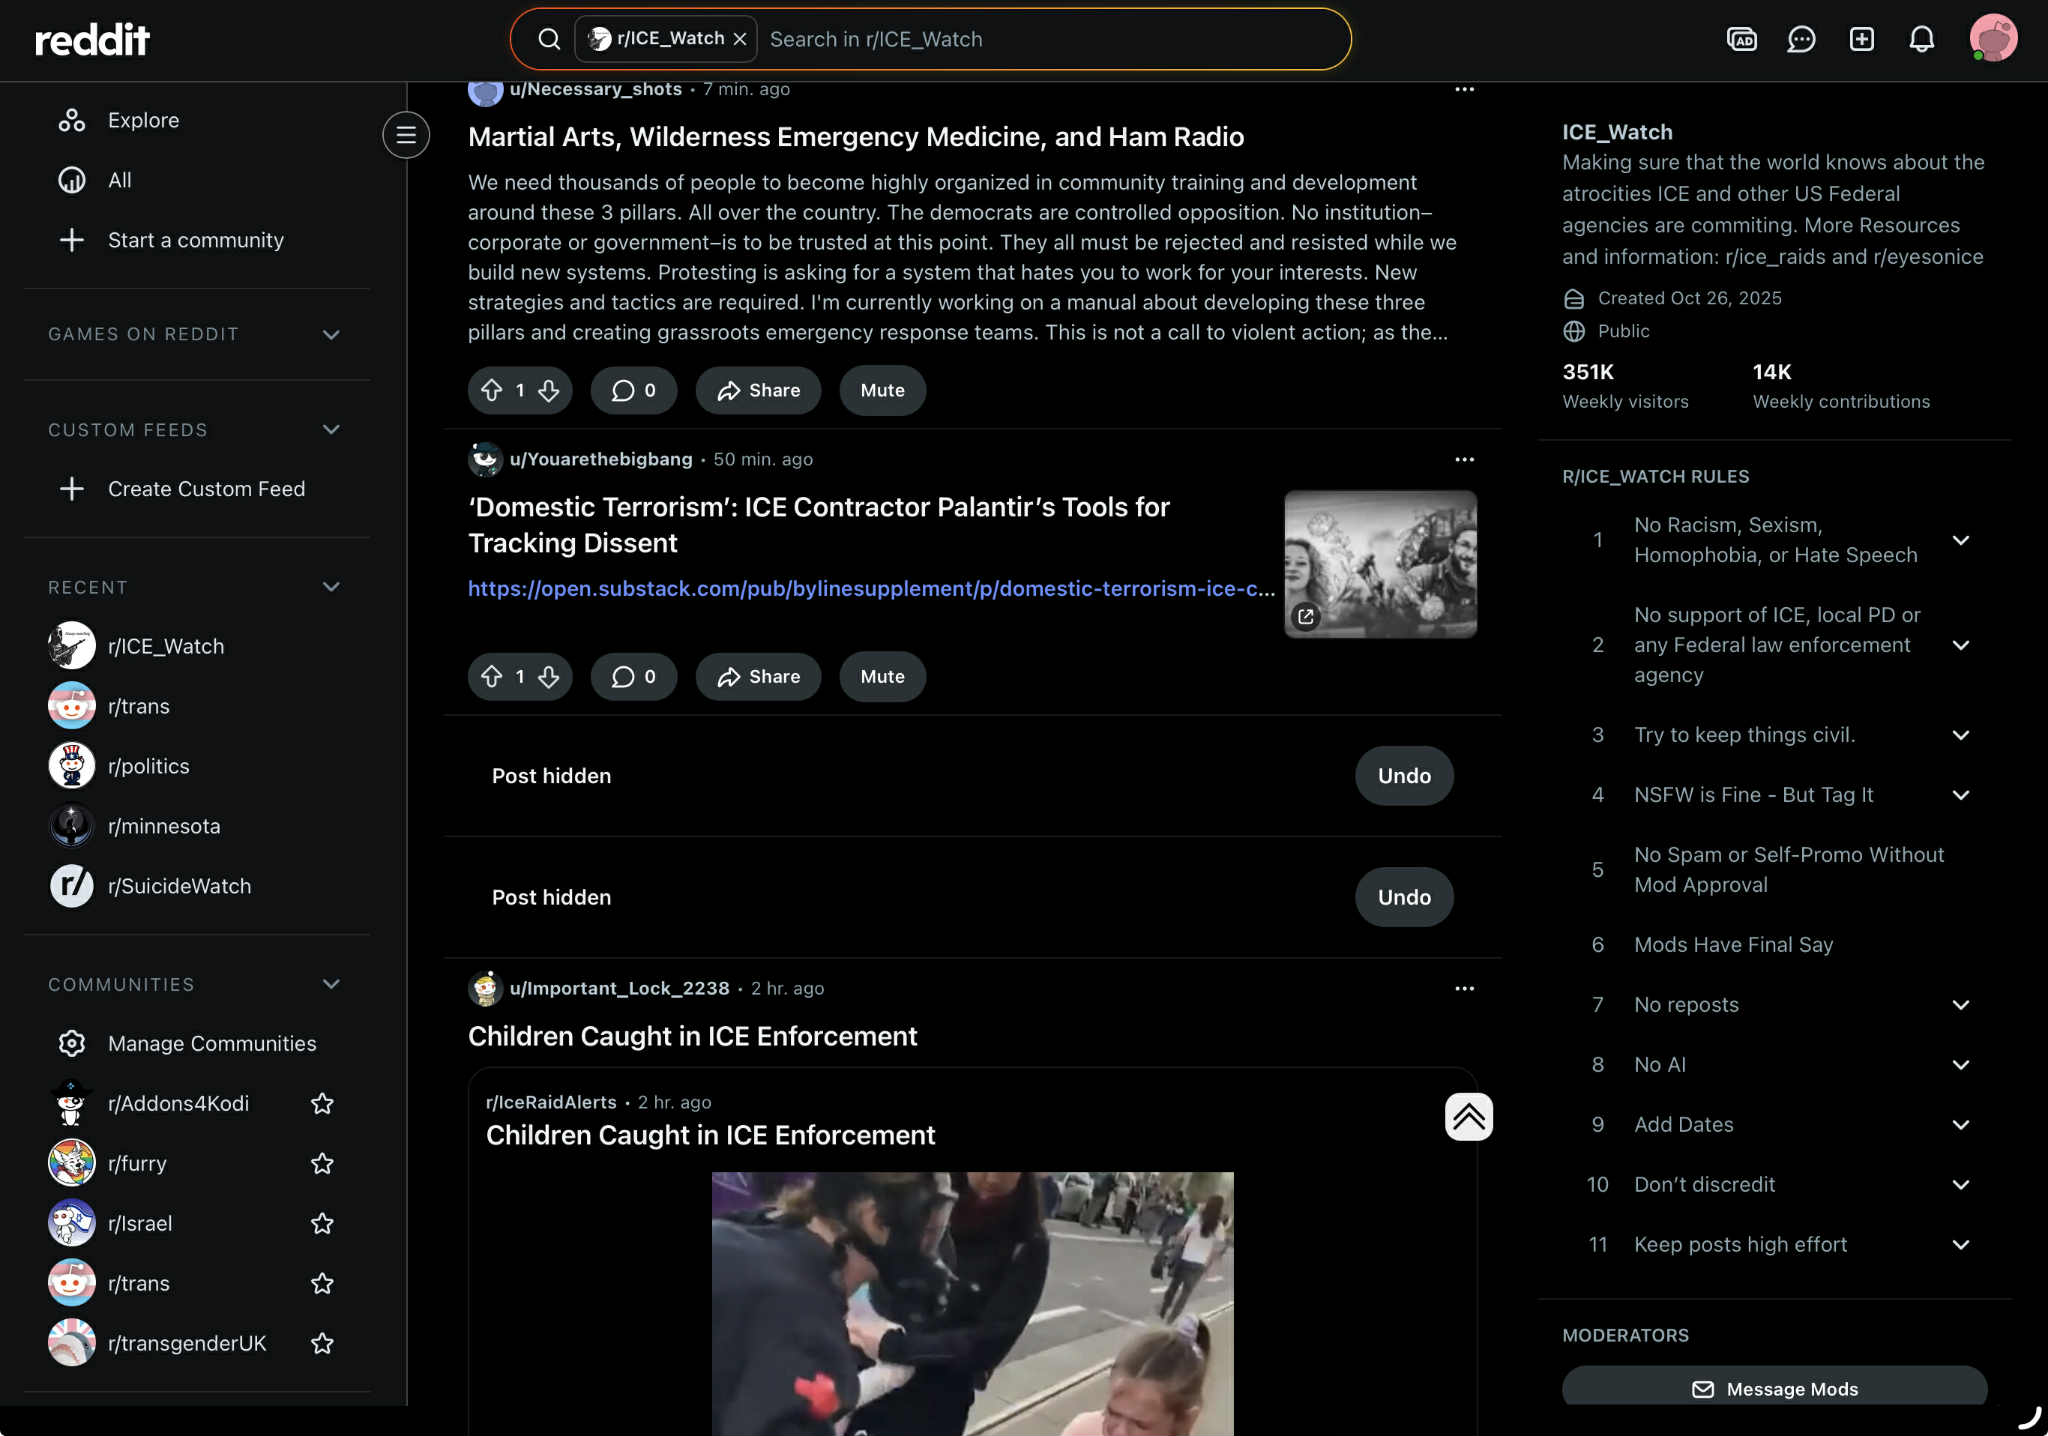Click the scroll-to-top double chevron button
The height and width of the screenshot is (1436, 2048).
1468,1117
